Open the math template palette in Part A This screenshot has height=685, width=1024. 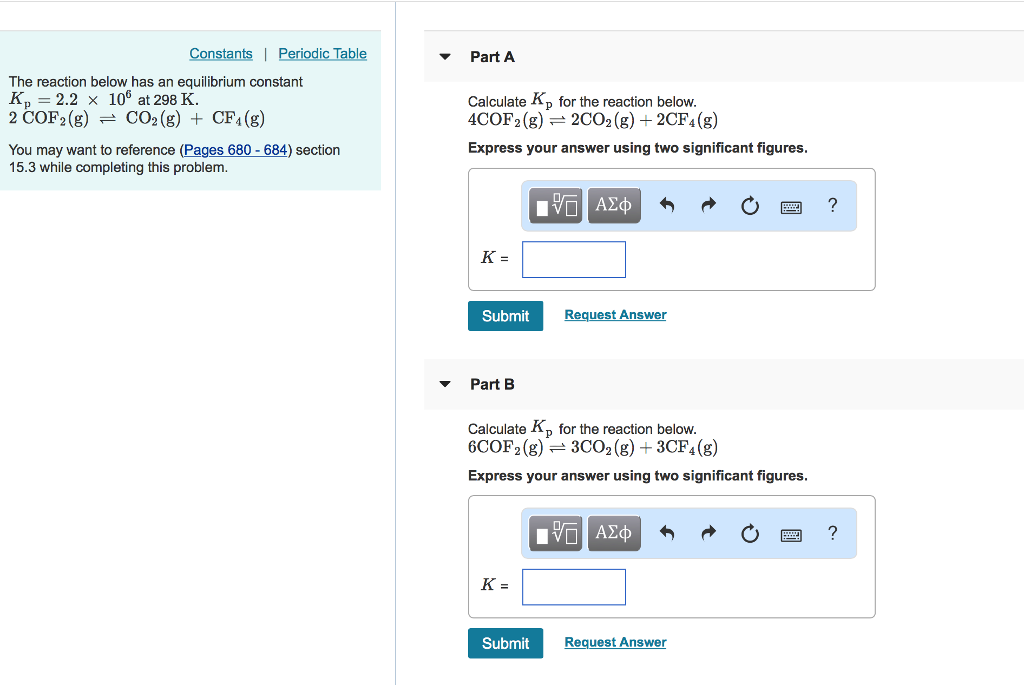coord(555,206)
